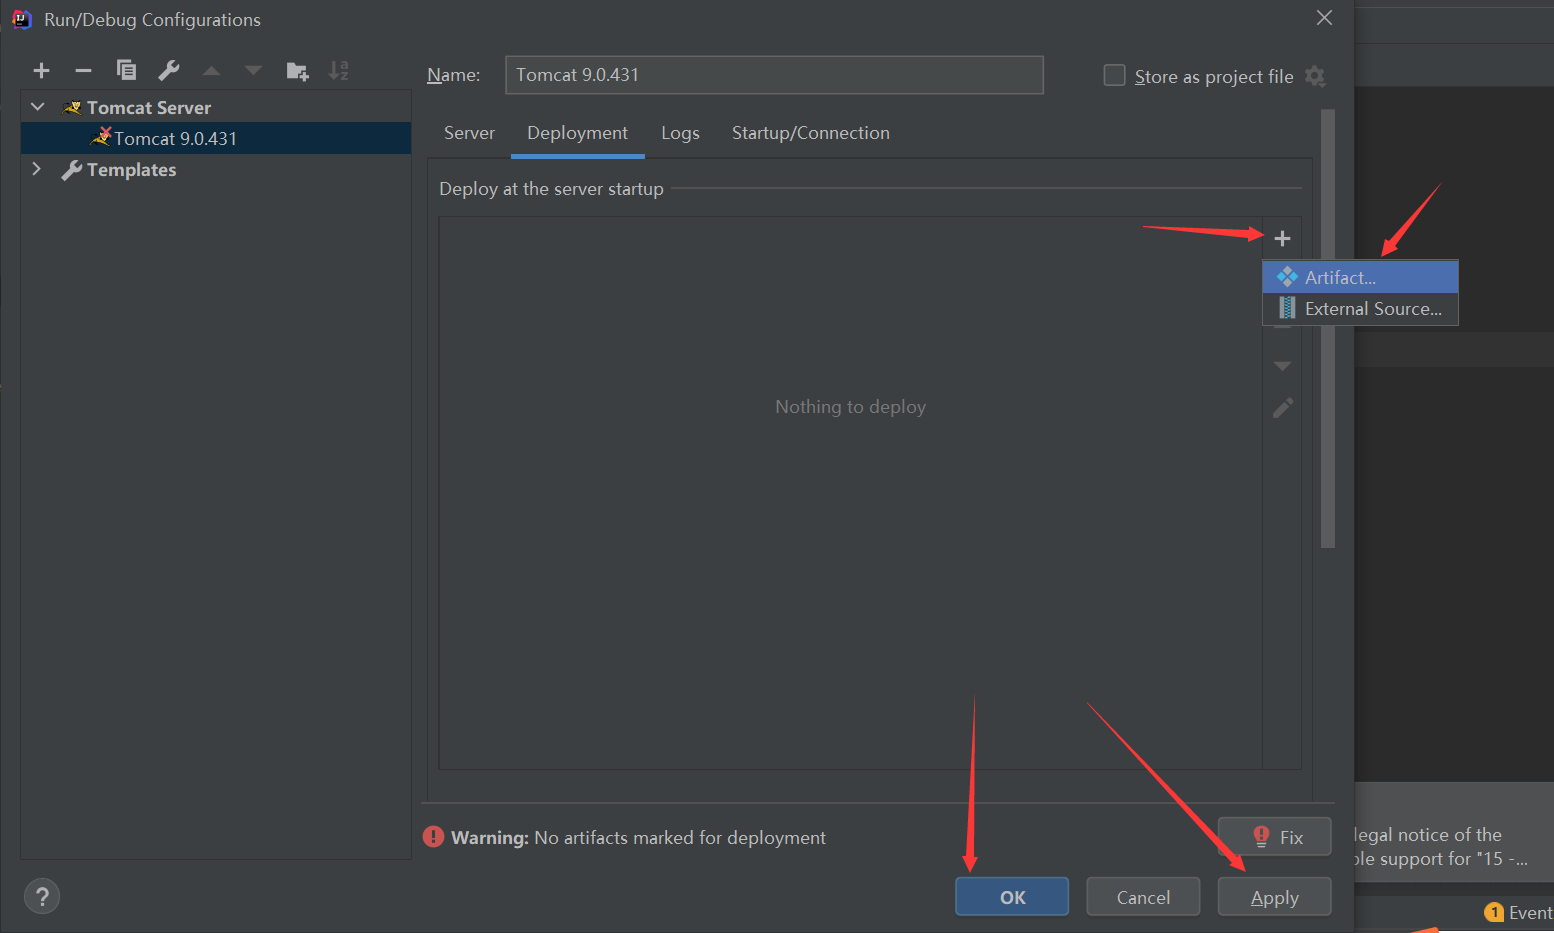Open the project file storage gear settings
This screenshot has width=1554, height=933.
point(1315,76)
